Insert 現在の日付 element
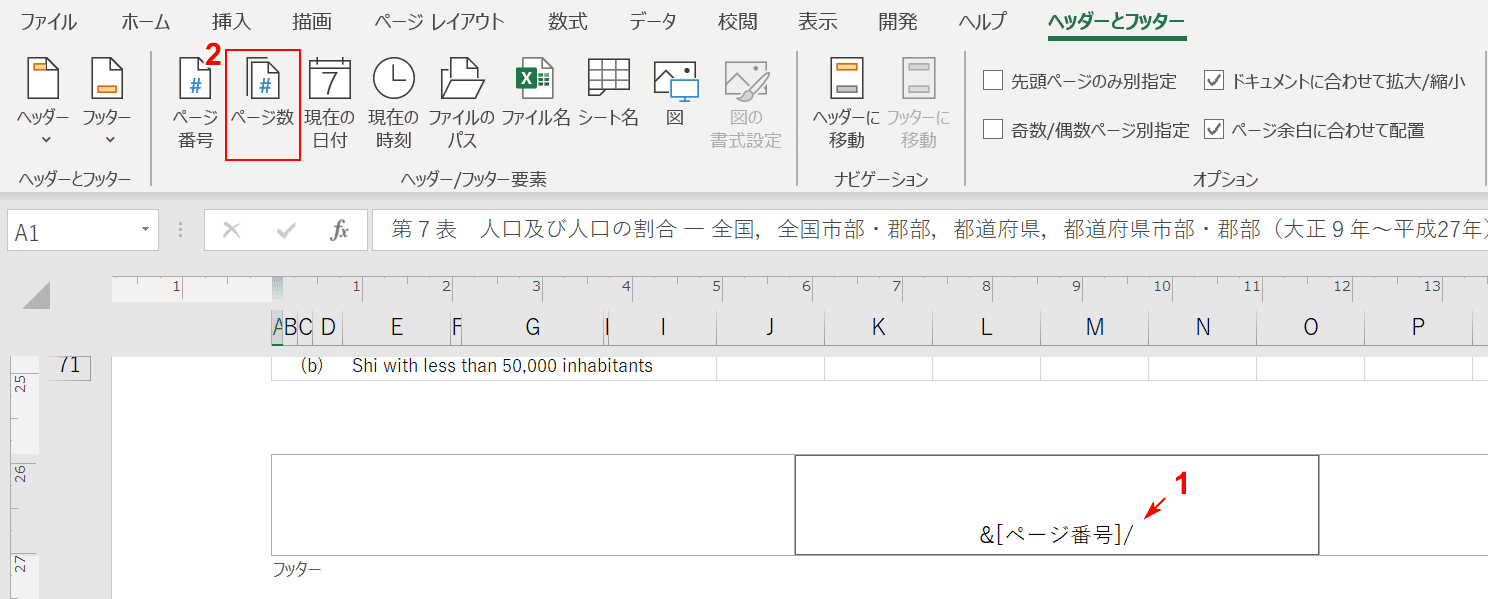This screenshot has height=599, width=1488. (330, 103)
